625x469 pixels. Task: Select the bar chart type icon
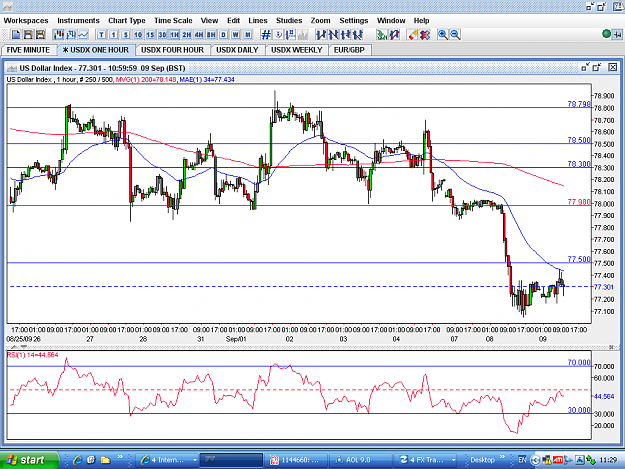click(x=71, y=35)
